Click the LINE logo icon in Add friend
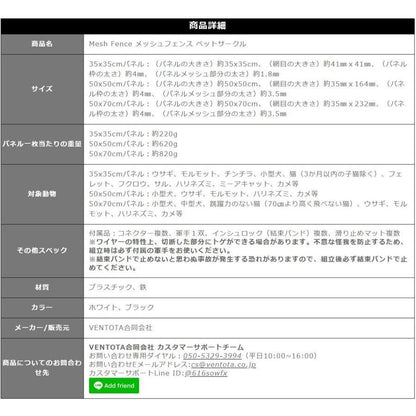 click(98, 386)
